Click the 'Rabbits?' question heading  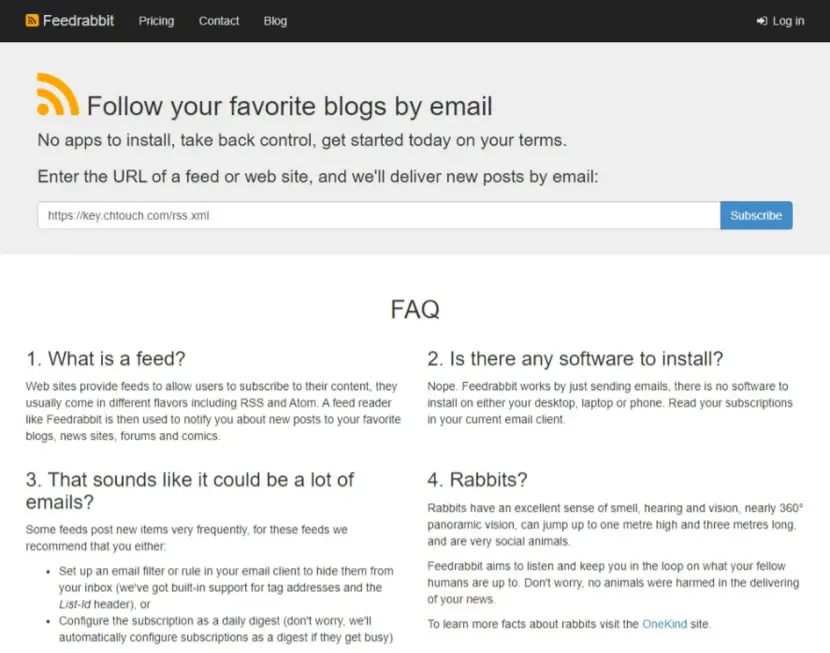click(477, 479)
